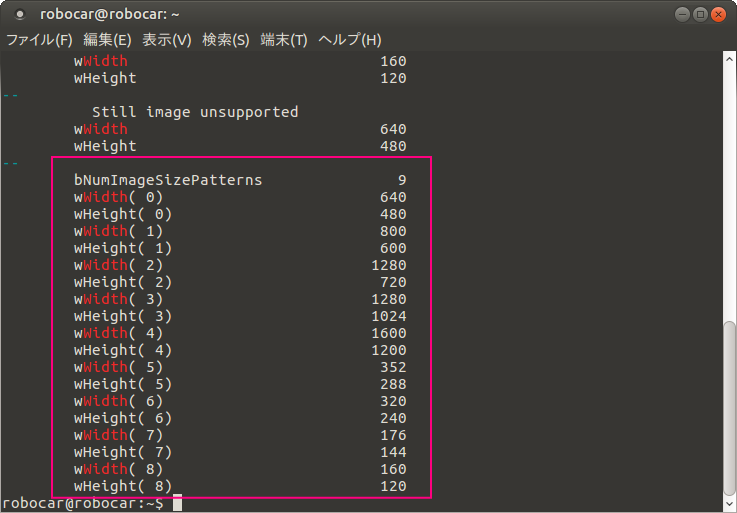
Task: Click the terminal cursor at the prompt
Action: point(177,503)
